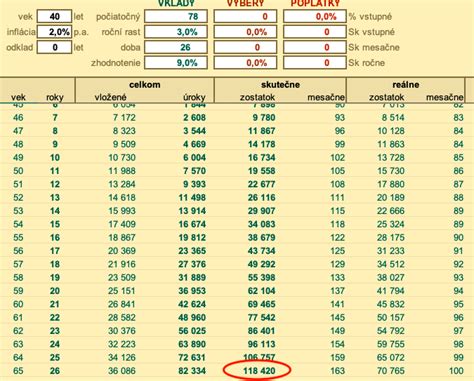The width and height of the screenshot is (474, 381).
Task: Click the Sk mesačne label
Action: click(x=374, y=47)
